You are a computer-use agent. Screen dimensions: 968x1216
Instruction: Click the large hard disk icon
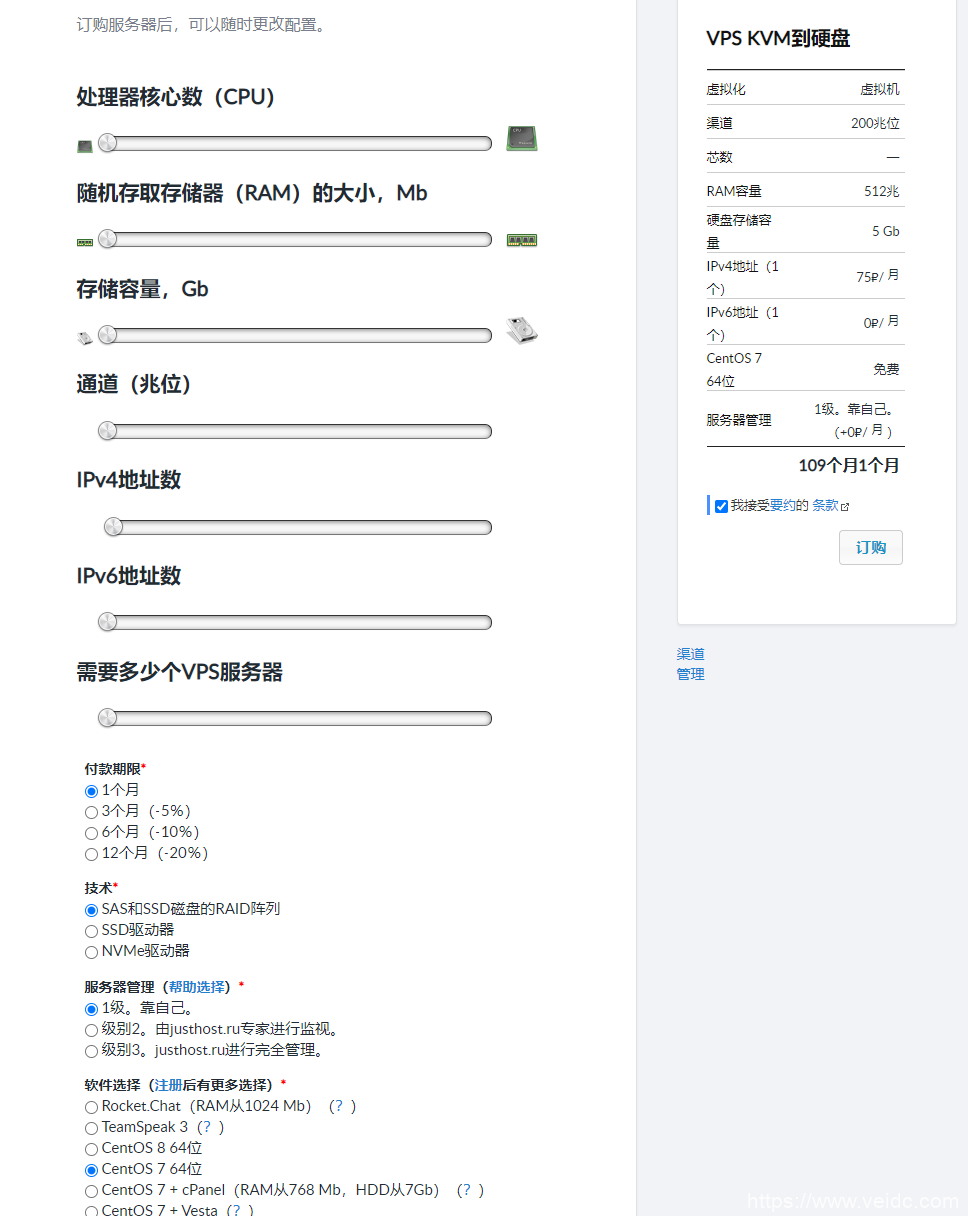522,331
